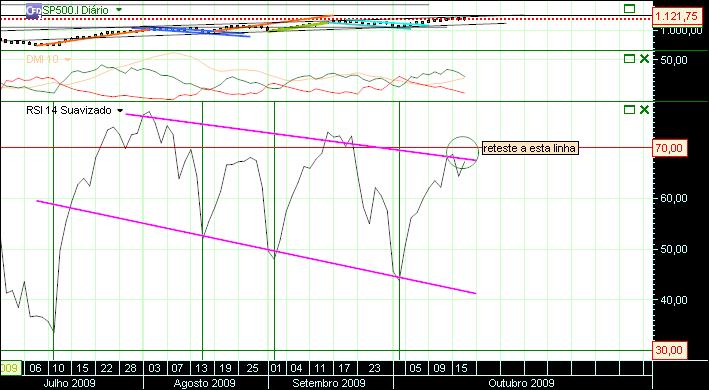This screenshot has height=390, width=709.
Task: Click date 17 on the time axis
Action: point(344,368)
